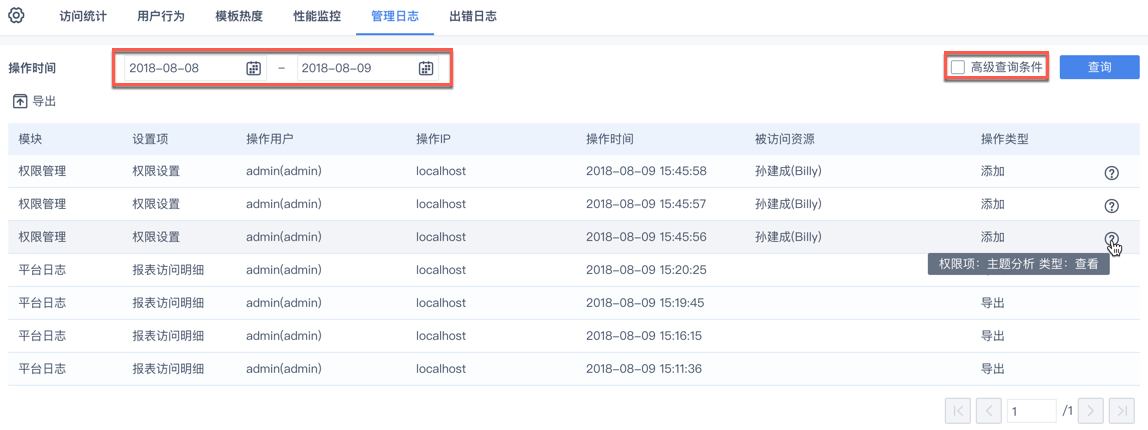Open the 出错日志 tab

point(473,17)
